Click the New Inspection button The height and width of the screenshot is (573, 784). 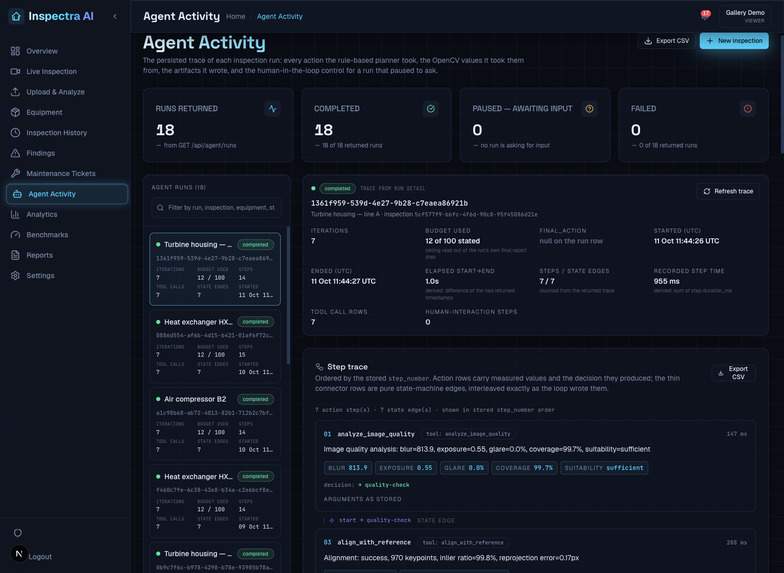point(734,40)
